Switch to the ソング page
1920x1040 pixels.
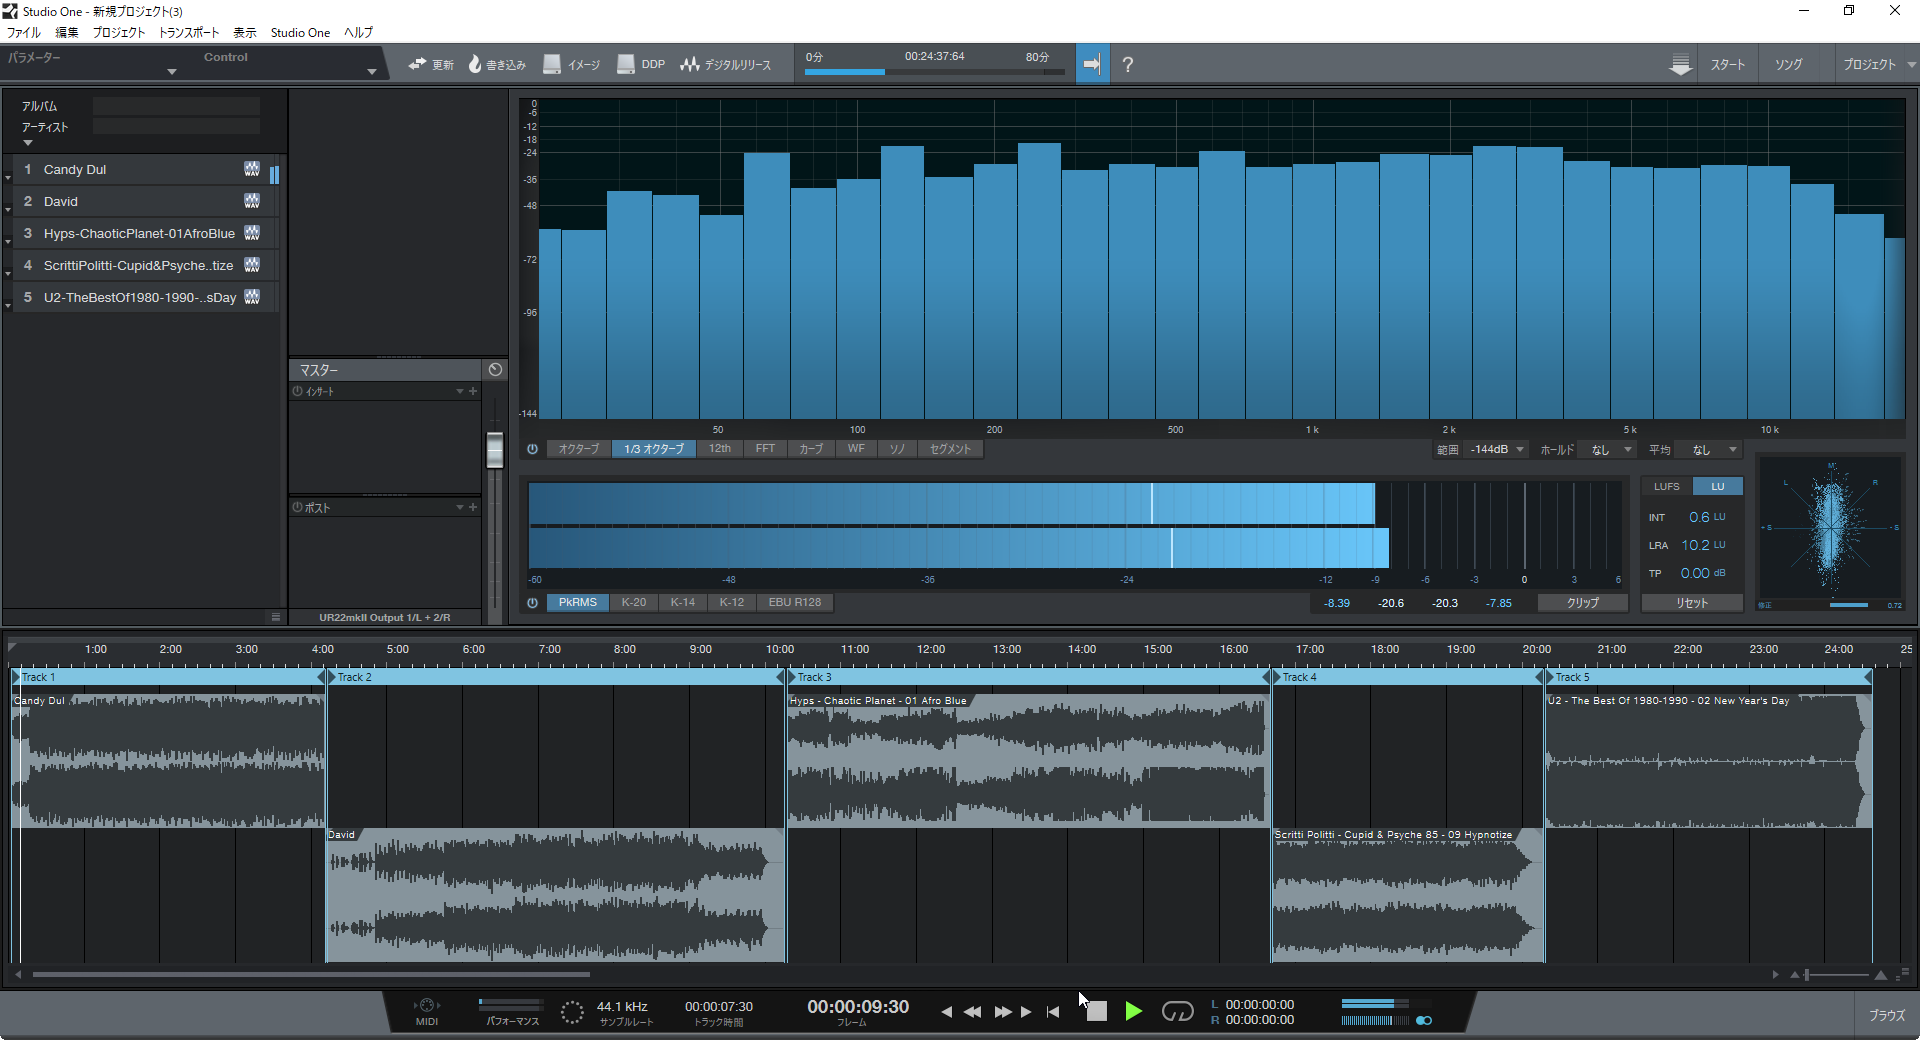[1788, 65]
